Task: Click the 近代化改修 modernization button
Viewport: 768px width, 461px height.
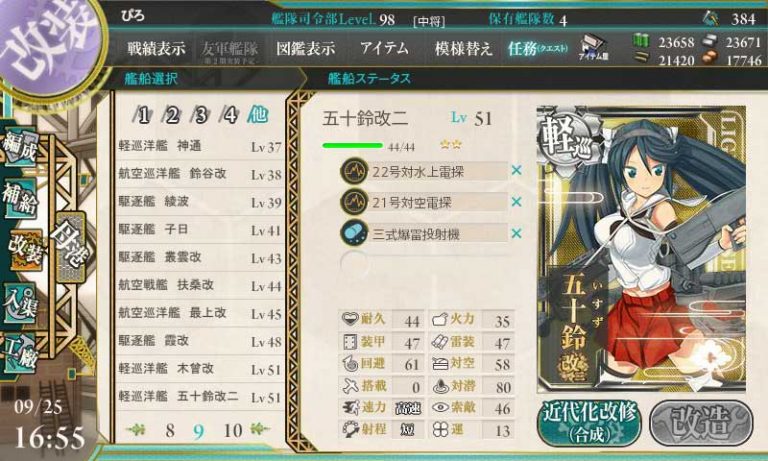Action: pyautogui.click(x=590, y=424)
